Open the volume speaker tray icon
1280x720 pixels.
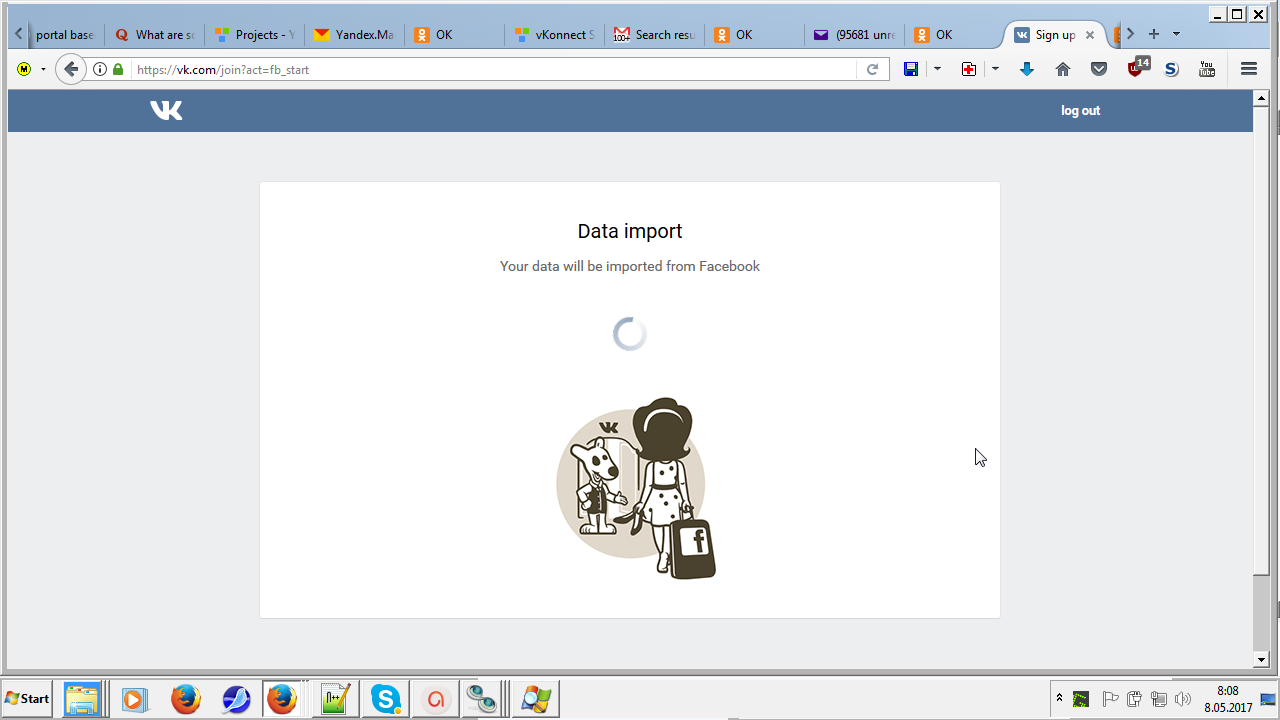click(1183, 699)
